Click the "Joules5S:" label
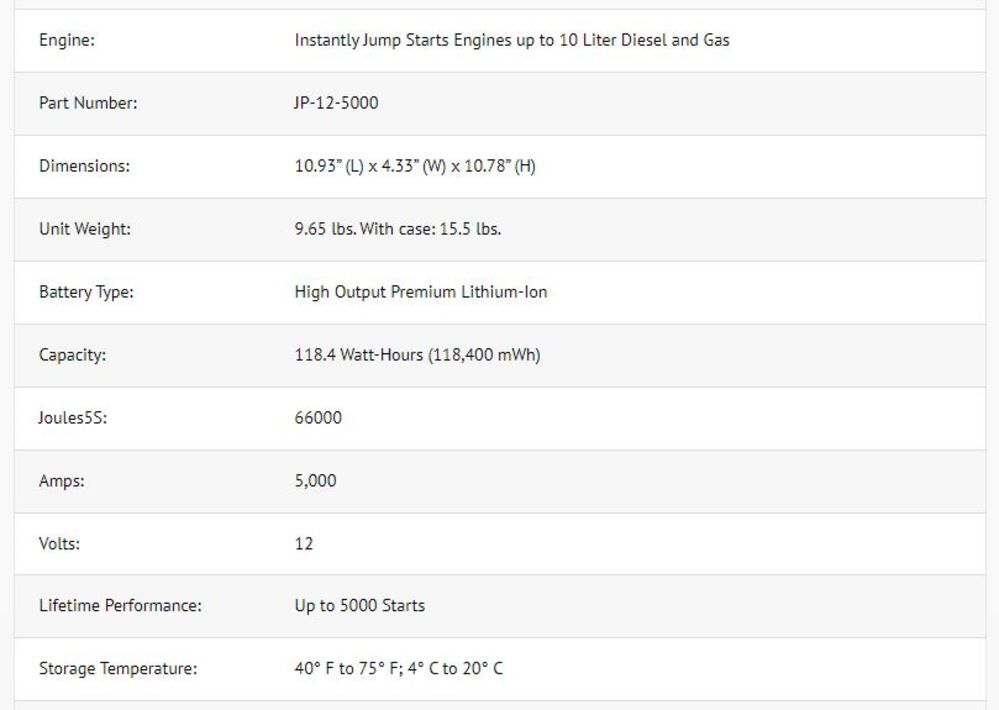Viewport: 999px width, 710px height. point(73,418)
